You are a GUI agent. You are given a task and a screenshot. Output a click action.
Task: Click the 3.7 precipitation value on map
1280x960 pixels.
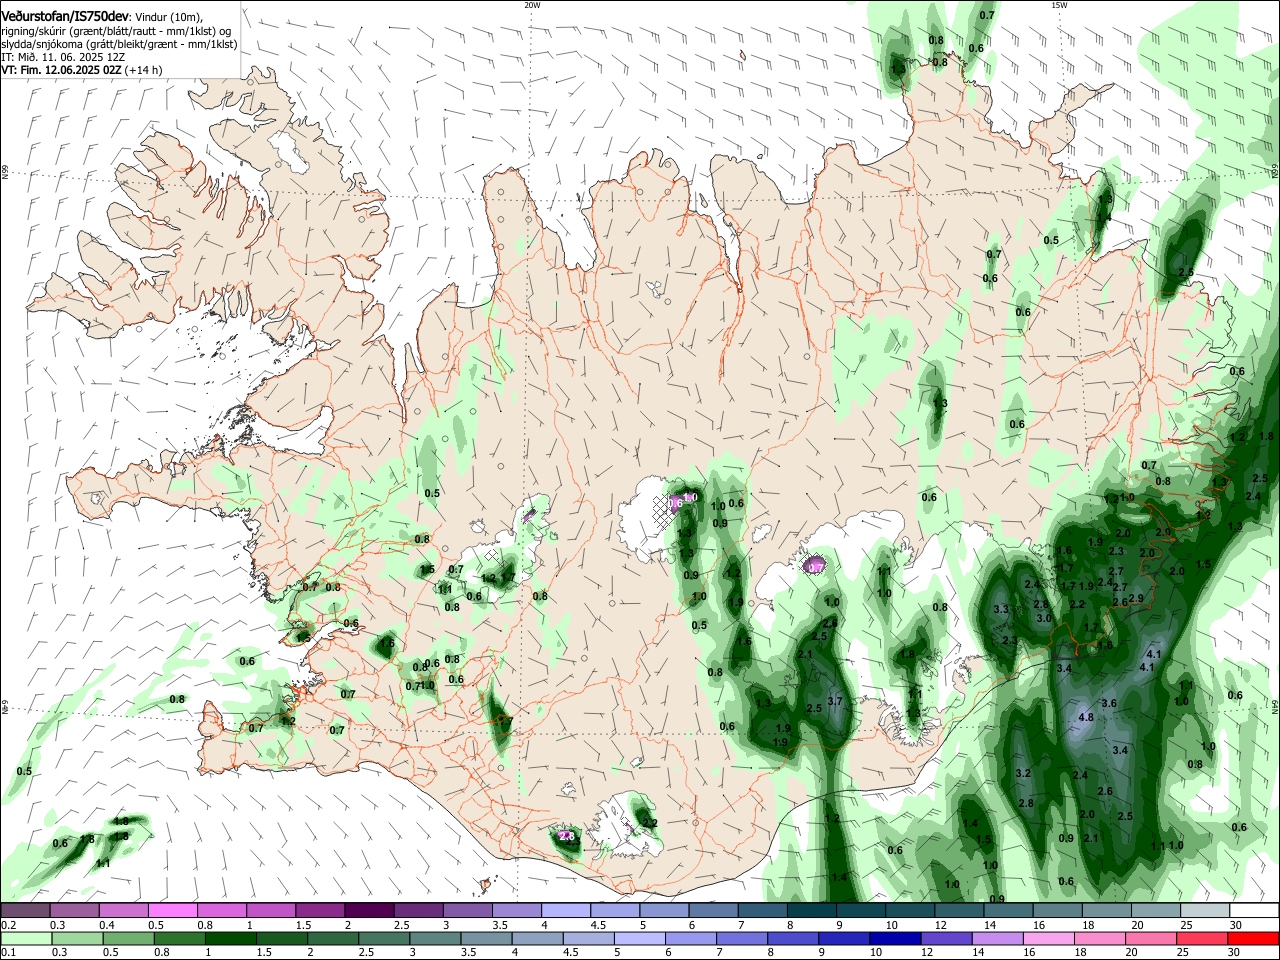(x=836, y=702)
